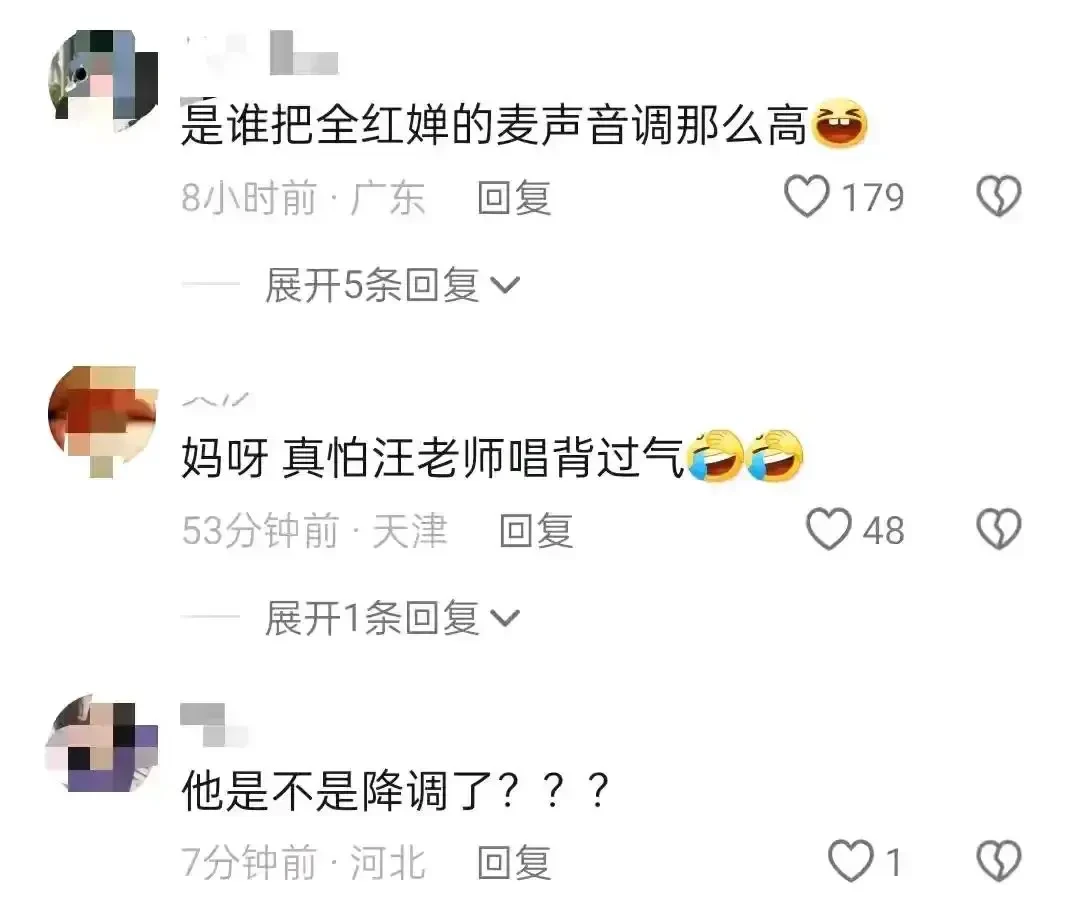Like the 汪老师 comment with 48 likes
The height and width of the screenshot is (916, 1080).
tap(829, 530)
